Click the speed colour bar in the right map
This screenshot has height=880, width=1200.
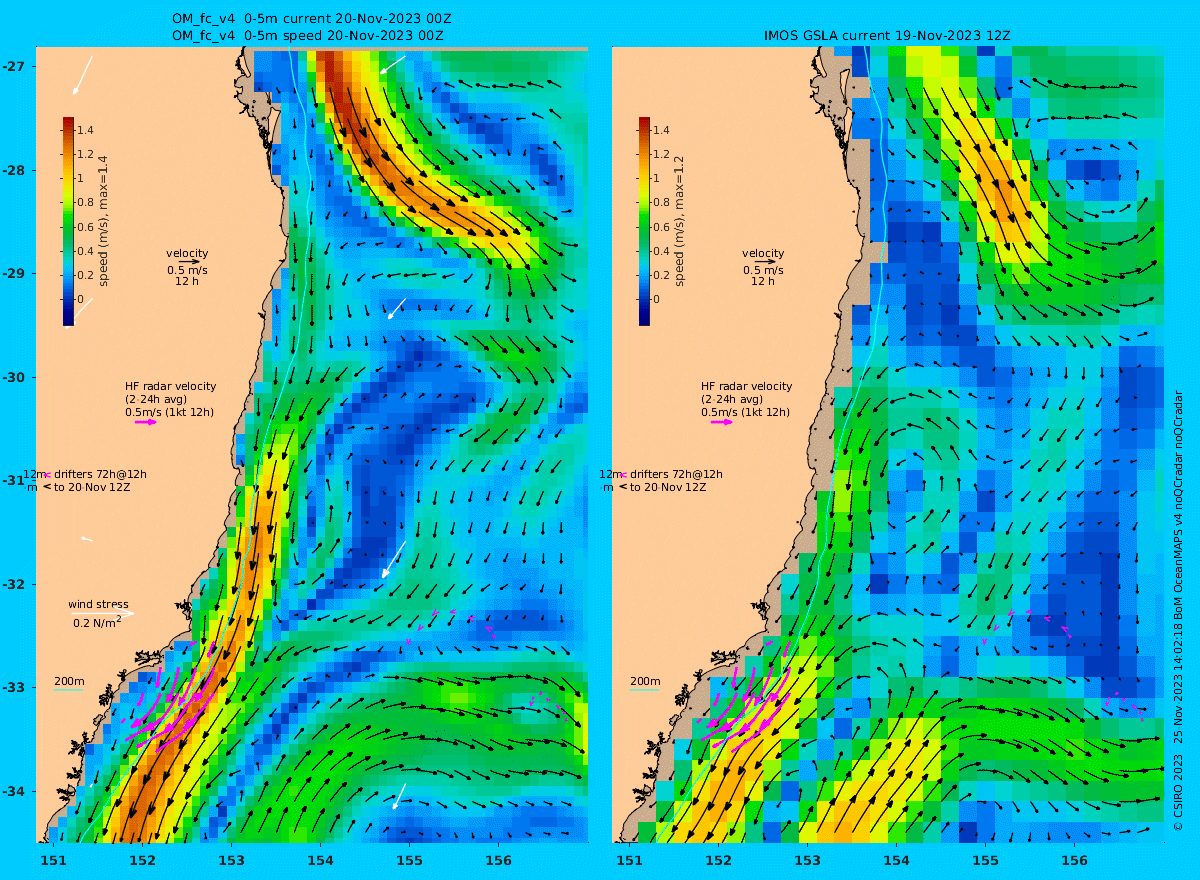click(x=645, y=221)
